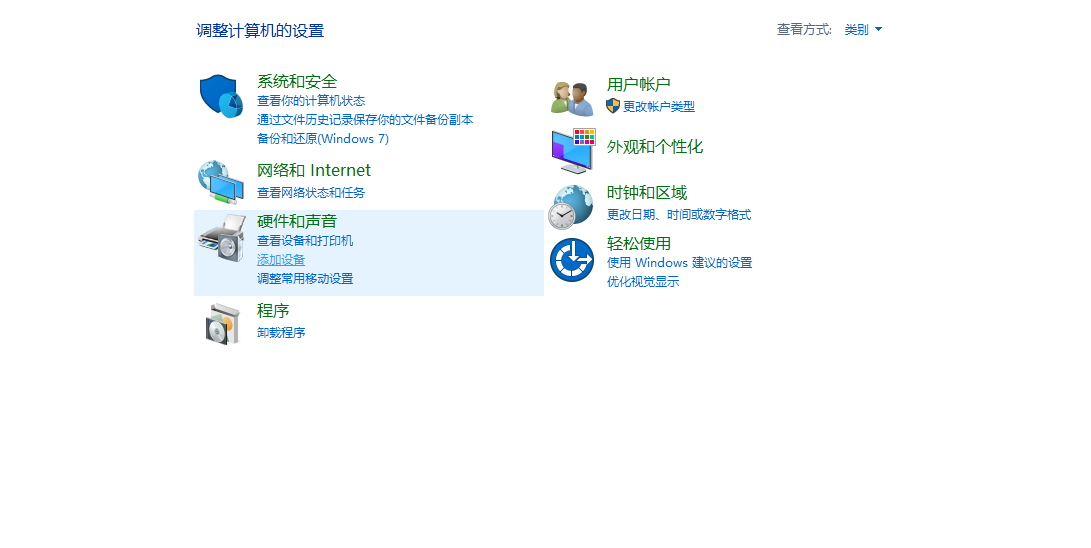Viewport: 1091px width, 548px height.
Task: Click 通过文件历史记录保存你的文件备份副本 link
Action: pyautogui.click(x=365, y=120)
